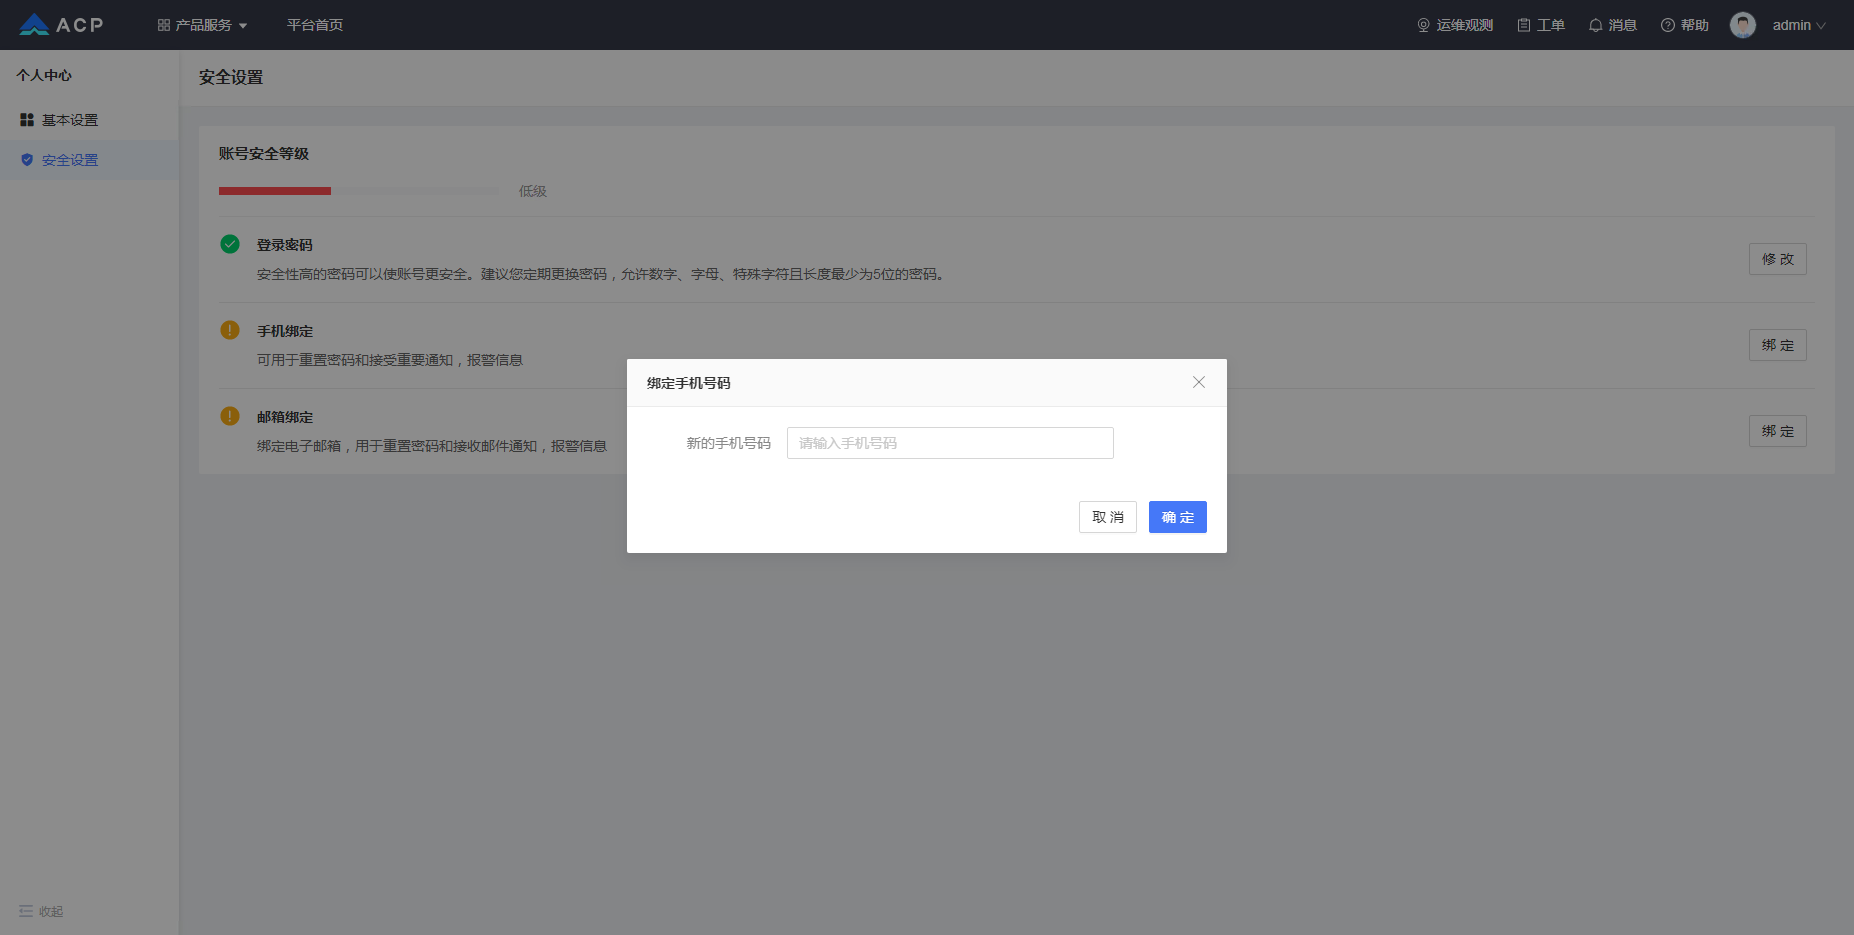Select 安全设置 in sidebar

(89, 160)
